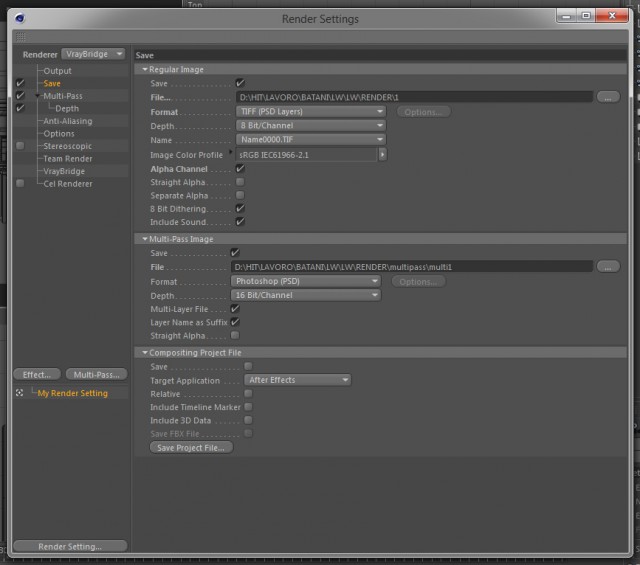Click the Multi-Pass... button
640x565 pixels.
pyautogui.click(x=96, y=374)
